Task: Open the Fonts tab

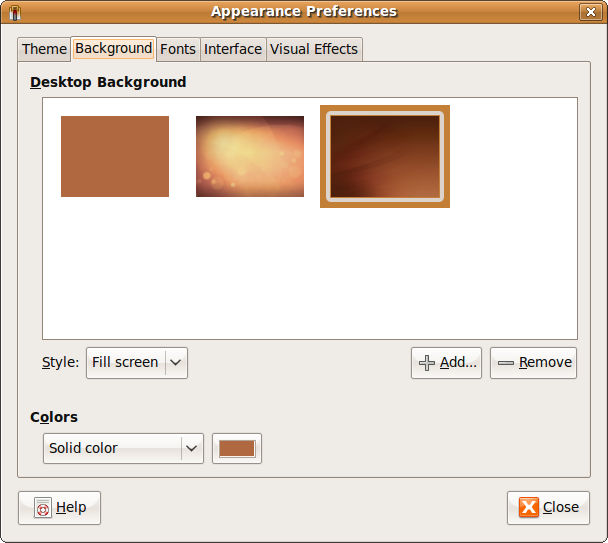Action: tap(178, 49)
